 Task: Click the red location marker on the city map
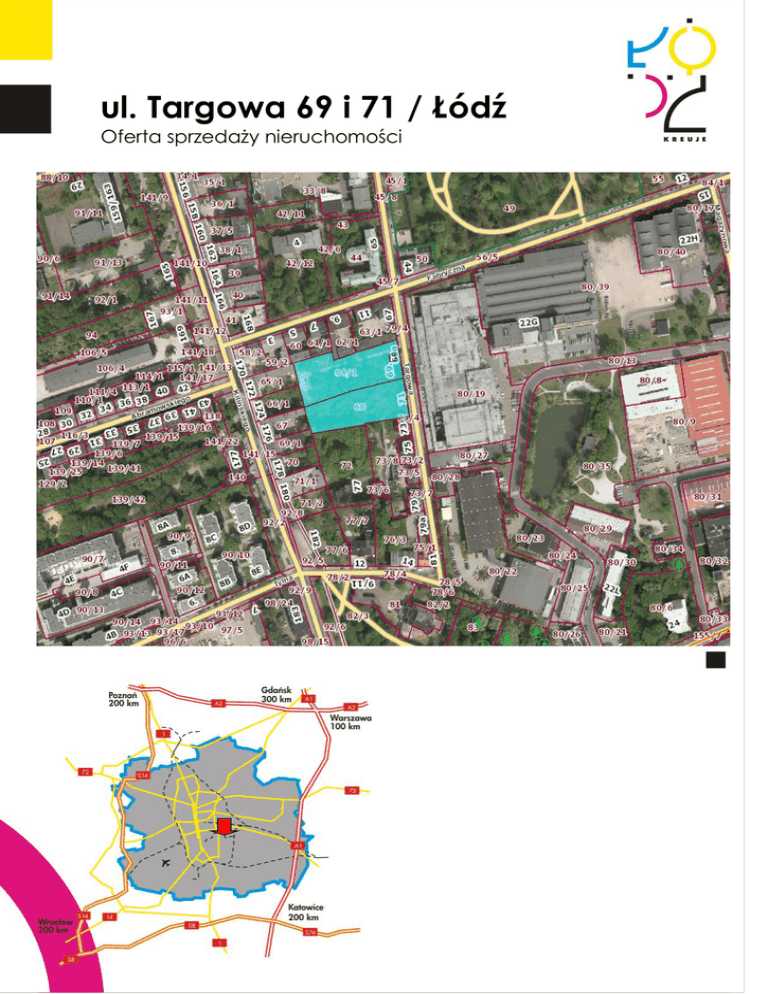(224, 826)
